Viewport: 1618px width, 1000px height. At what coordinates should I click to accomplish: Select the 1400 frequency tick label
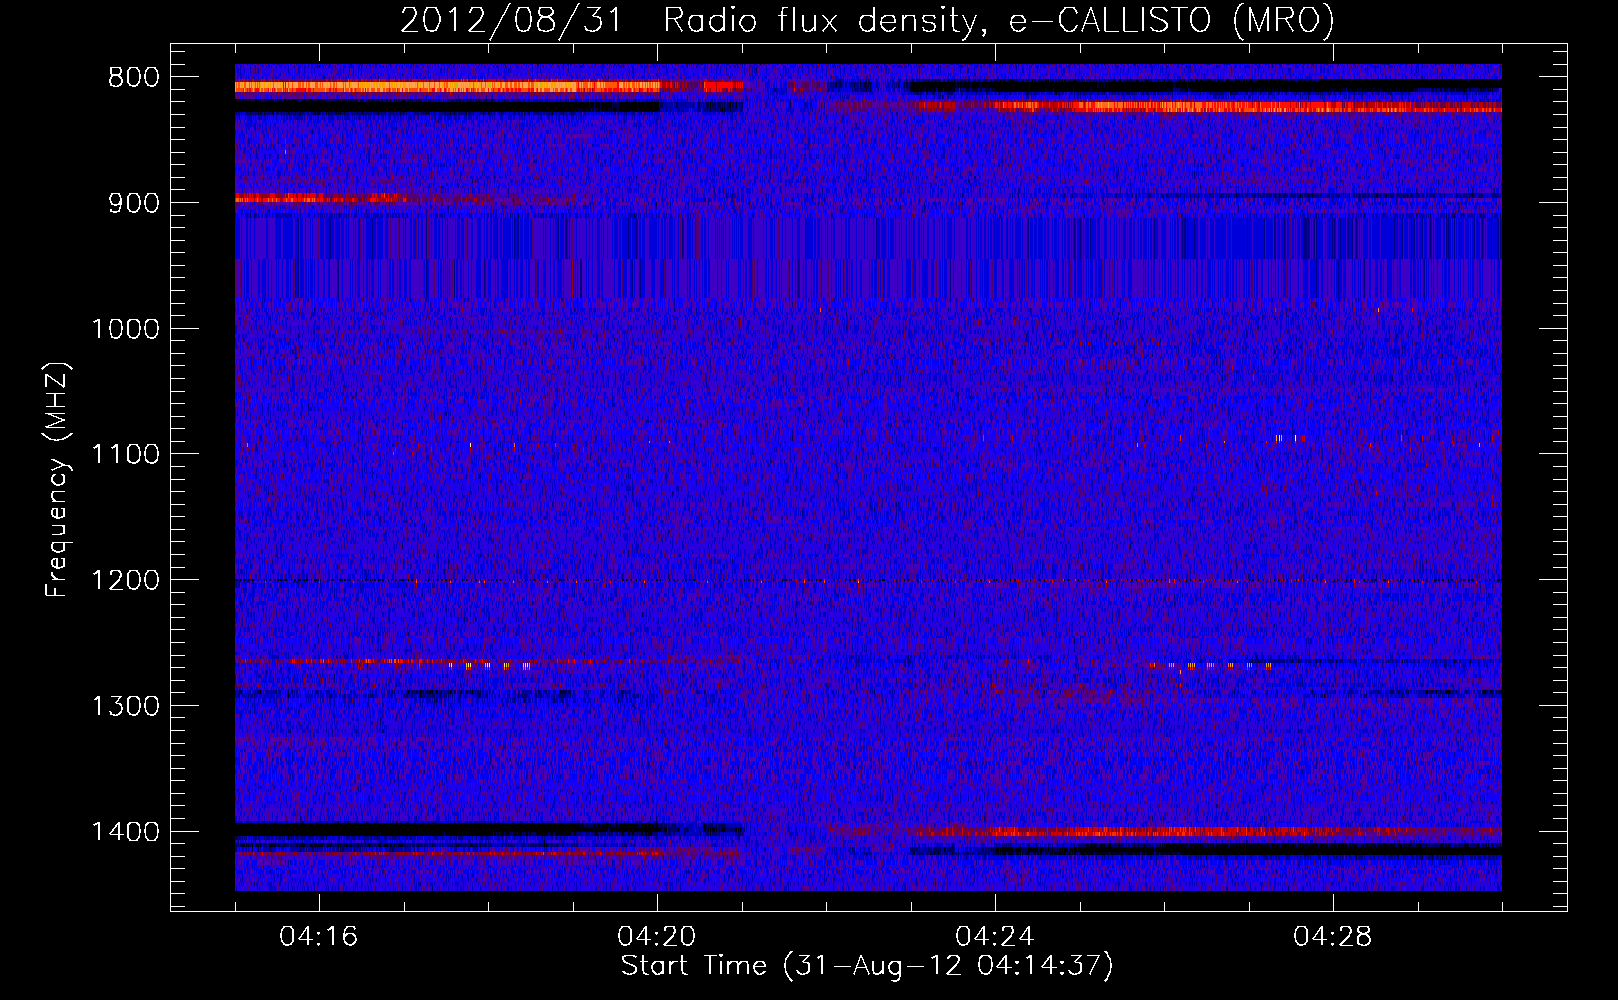125,833
